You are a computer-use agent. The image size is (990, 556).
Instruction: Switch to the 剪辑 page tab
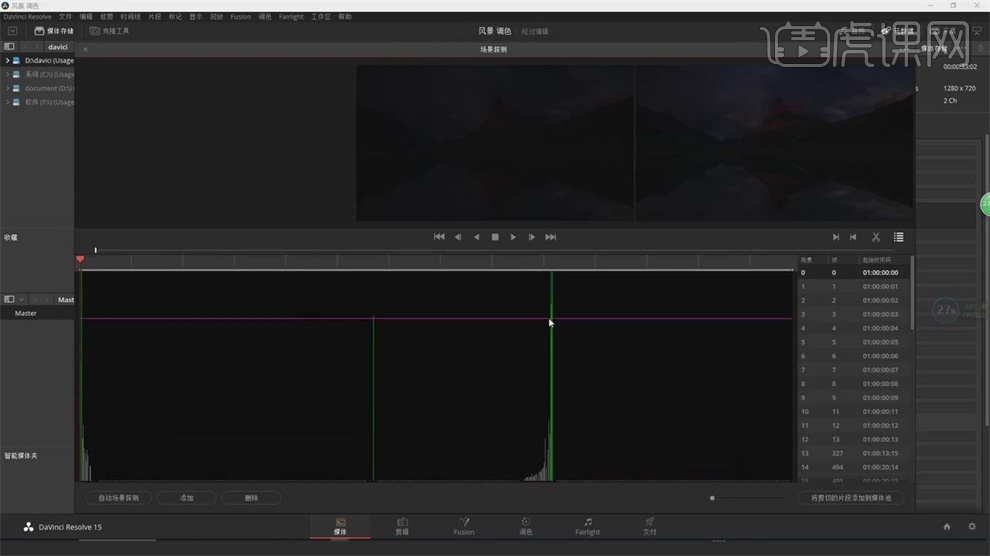pyautogui.click(x=402, y=526)
